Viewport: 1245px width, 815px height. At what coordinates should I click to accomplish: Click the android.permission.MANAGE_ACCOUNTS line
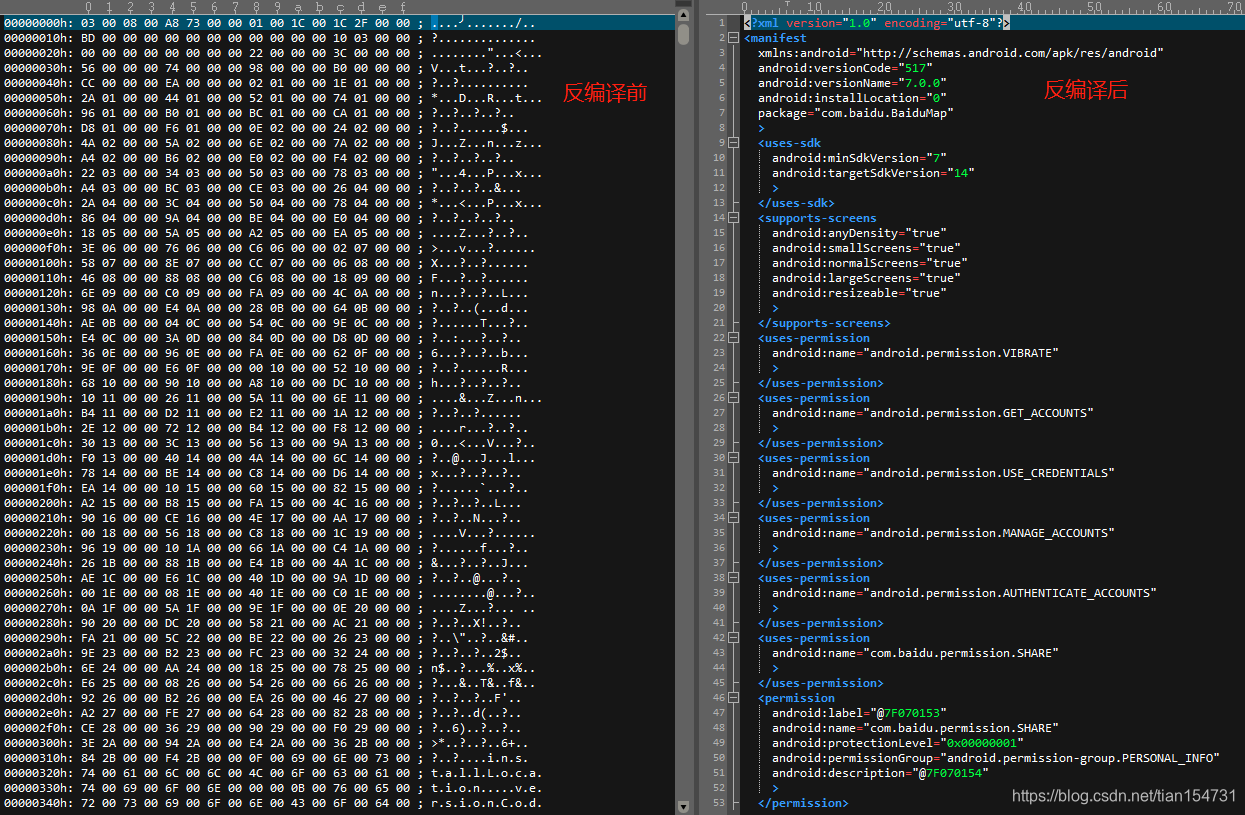pos(943,533)
